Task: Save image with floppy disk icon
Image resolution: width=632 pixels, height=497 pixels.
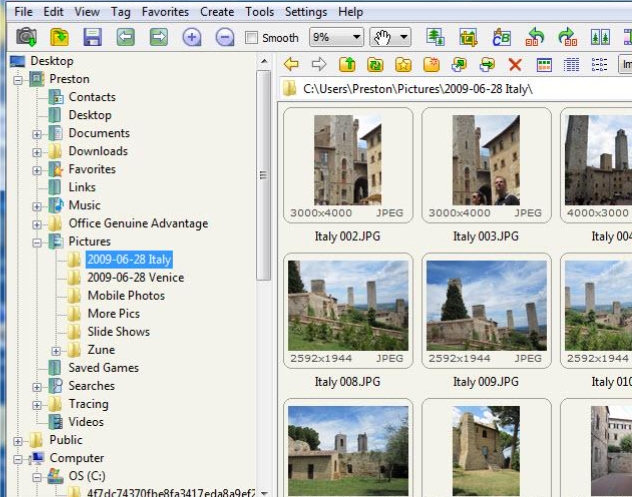Action: click(x=92, y=37)
